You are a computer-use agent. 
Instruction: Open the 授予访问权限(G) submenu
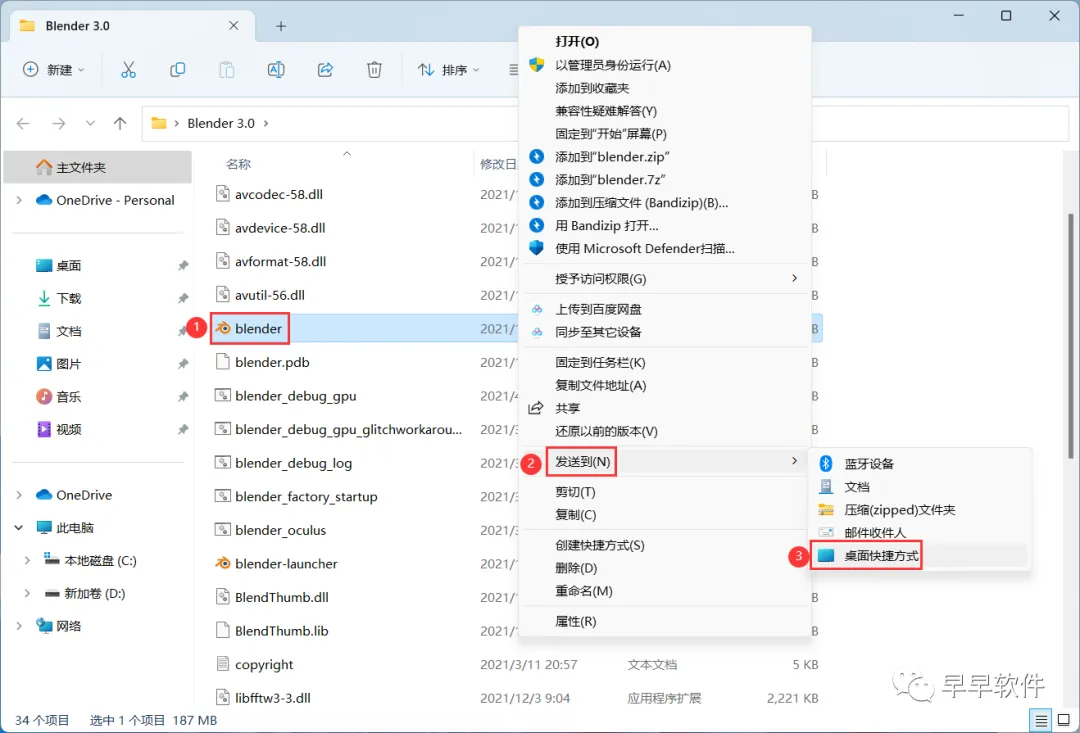tap(665, 279)
